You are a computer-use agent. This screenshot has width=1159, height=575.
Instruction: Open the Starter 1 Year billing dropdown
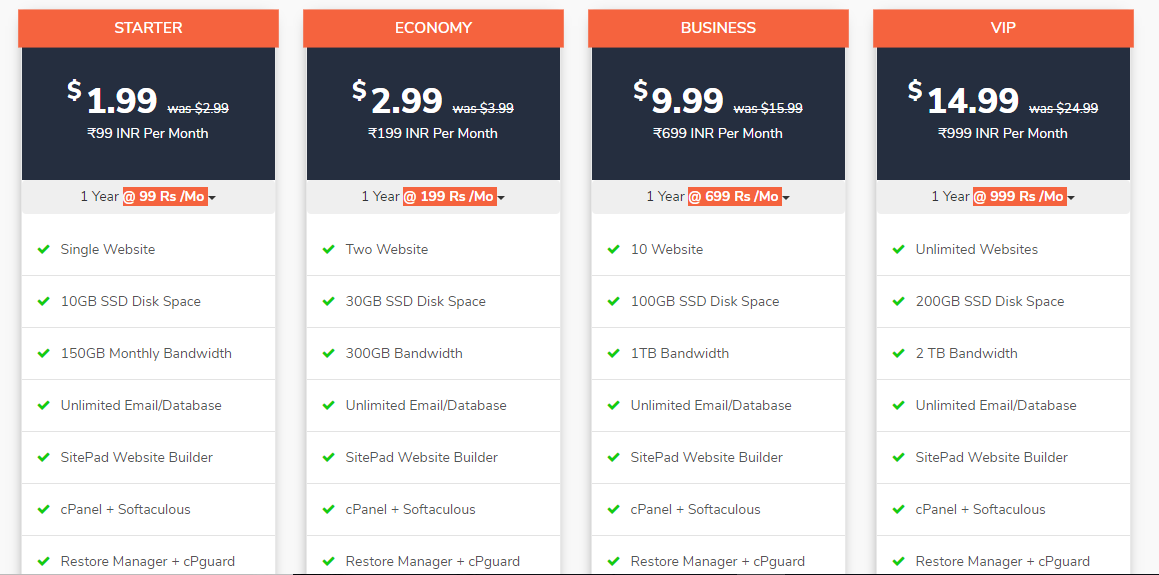(x=149, y=197)
